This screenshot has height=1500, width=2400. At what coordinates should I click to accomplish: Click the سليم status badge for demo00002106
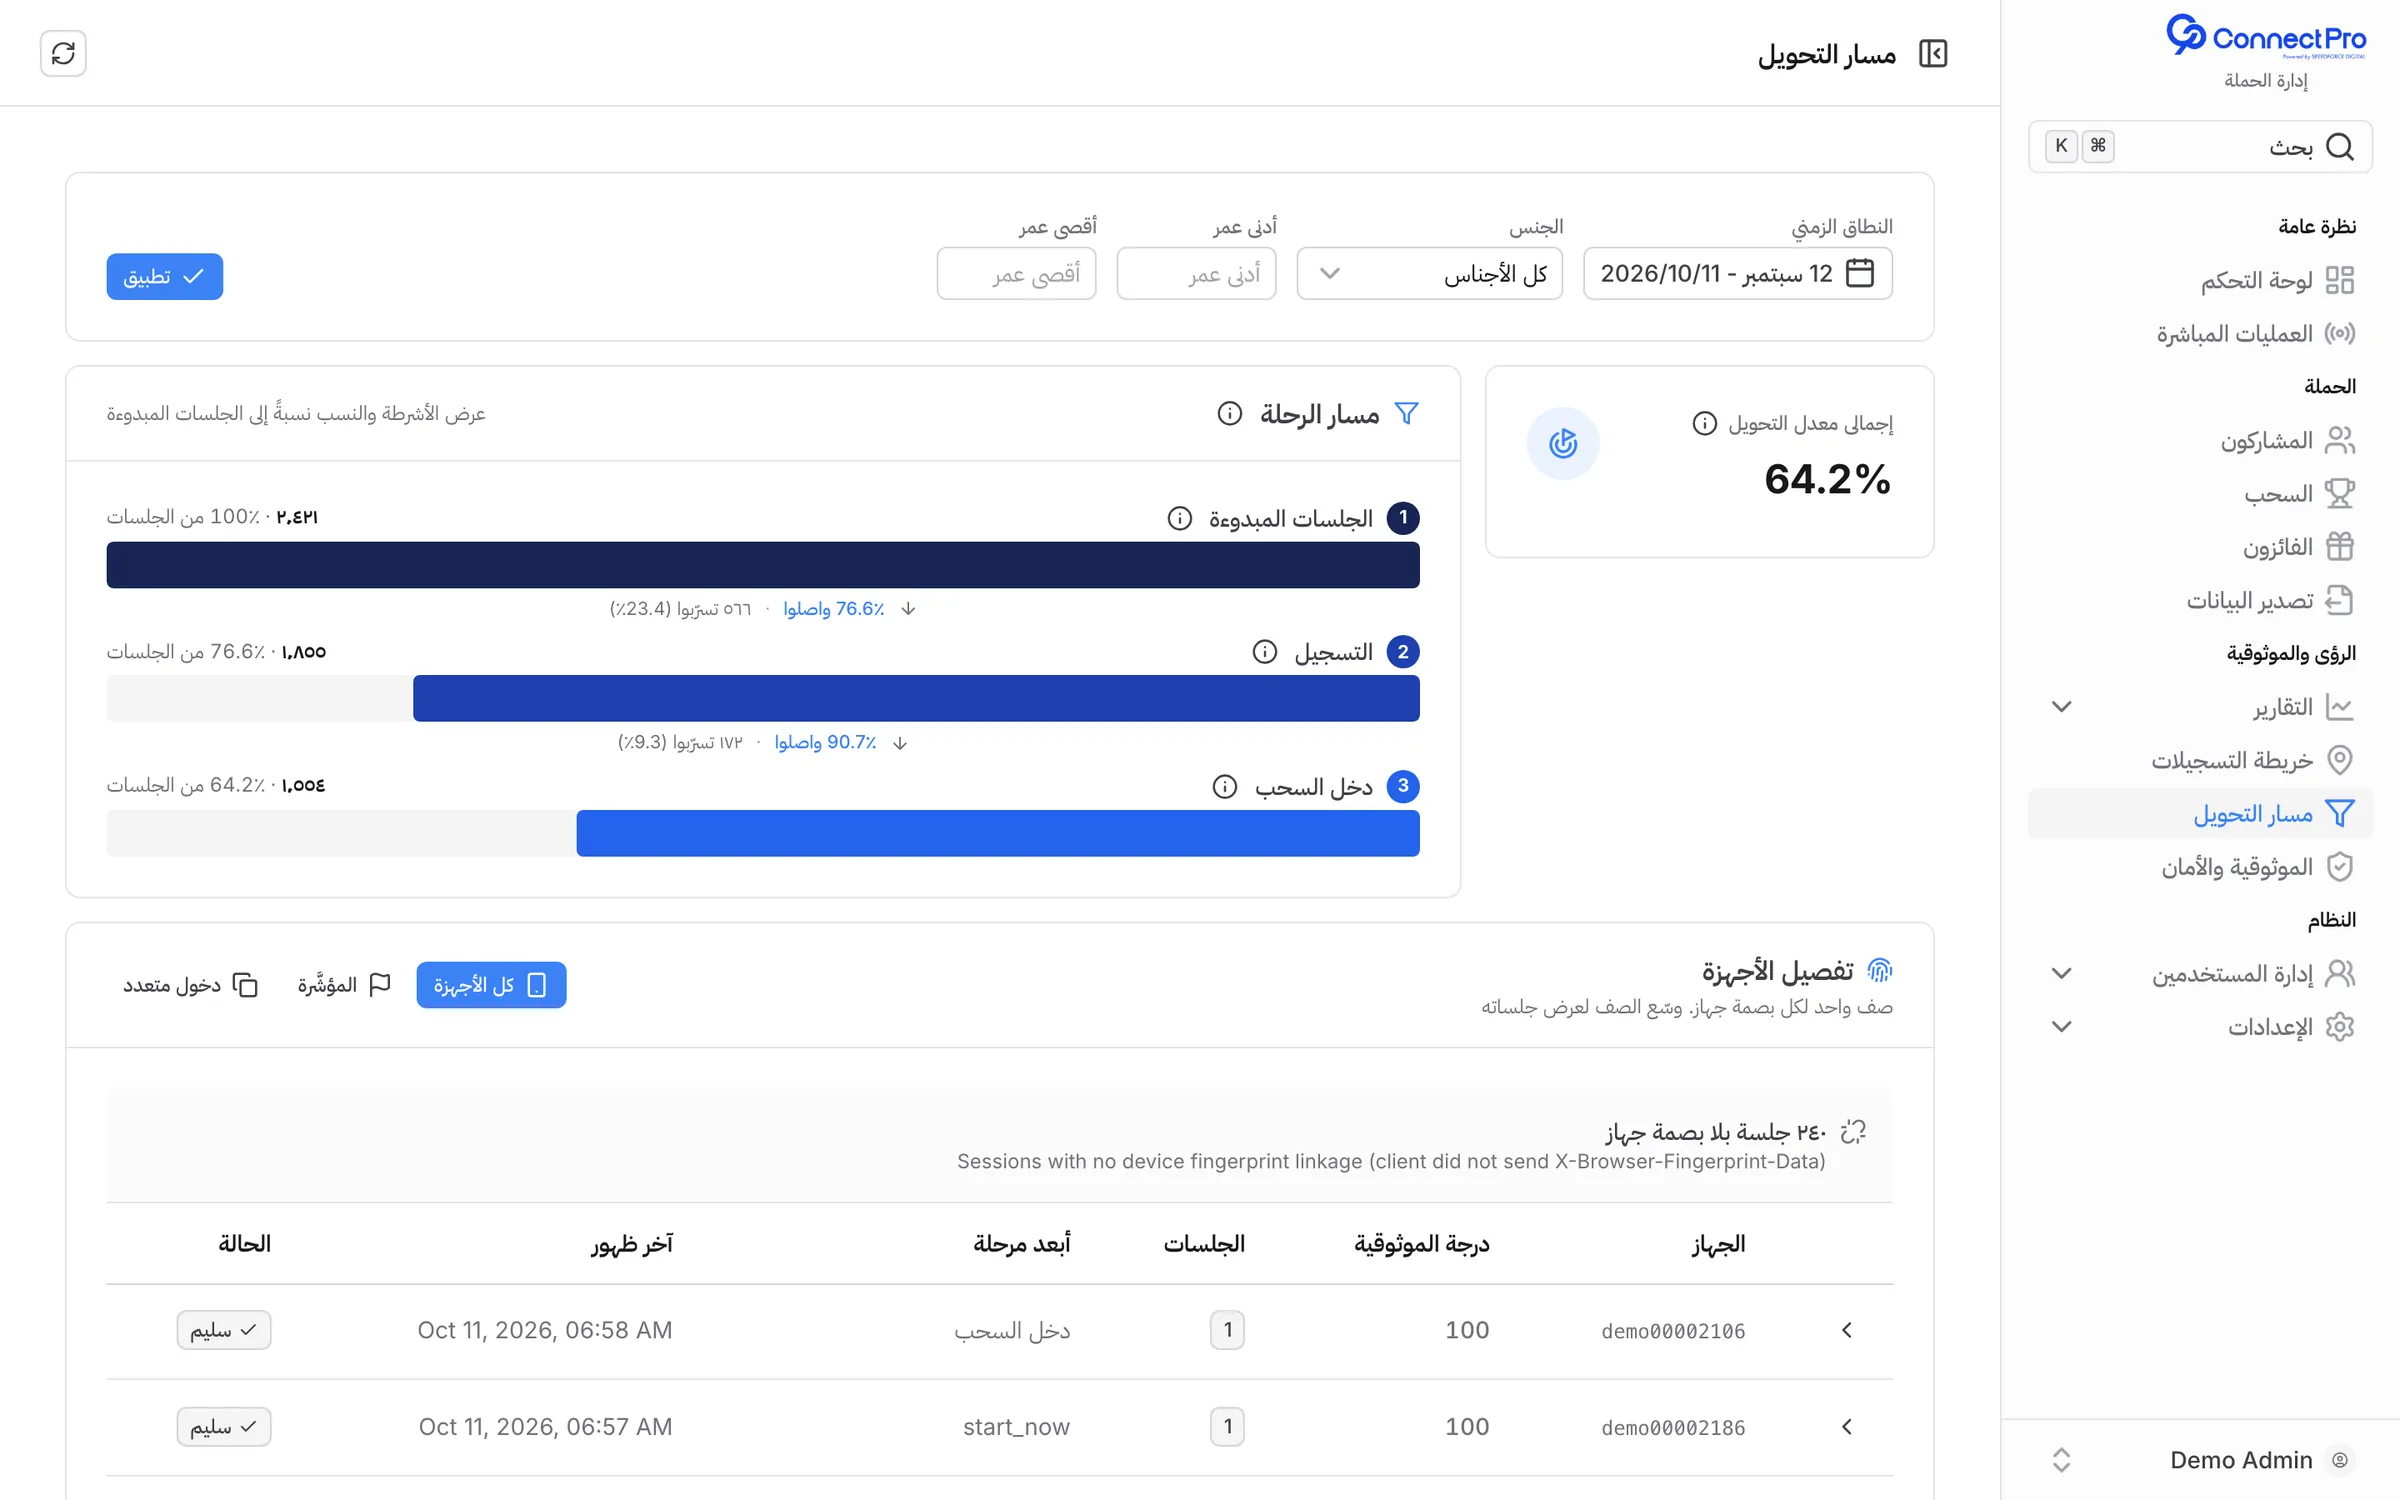[224, 1330]
